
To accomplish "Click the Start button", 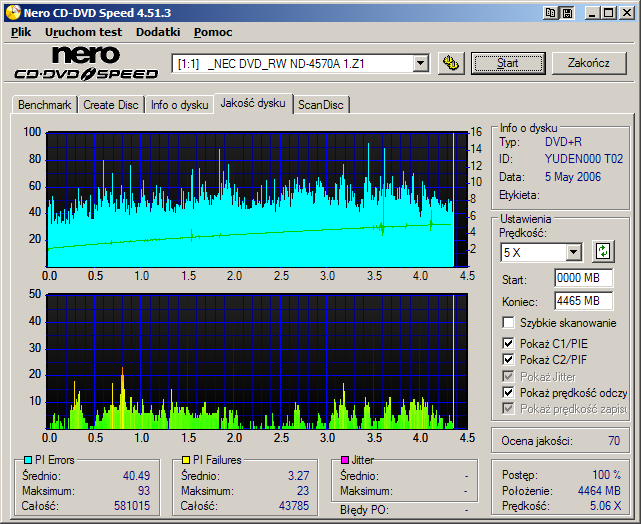I will tap(508, 63).
